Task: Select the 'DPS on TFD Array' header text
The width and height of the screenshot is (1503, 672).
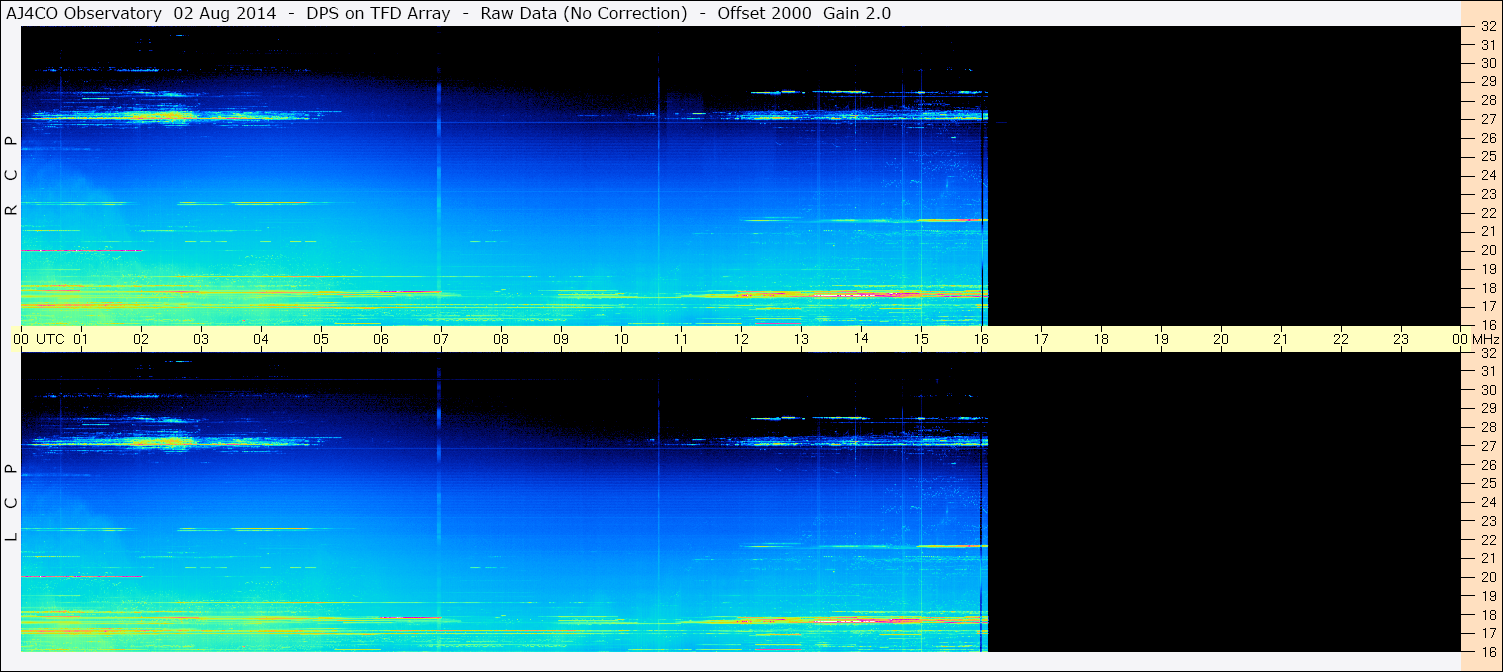Action: coord(379,13)
